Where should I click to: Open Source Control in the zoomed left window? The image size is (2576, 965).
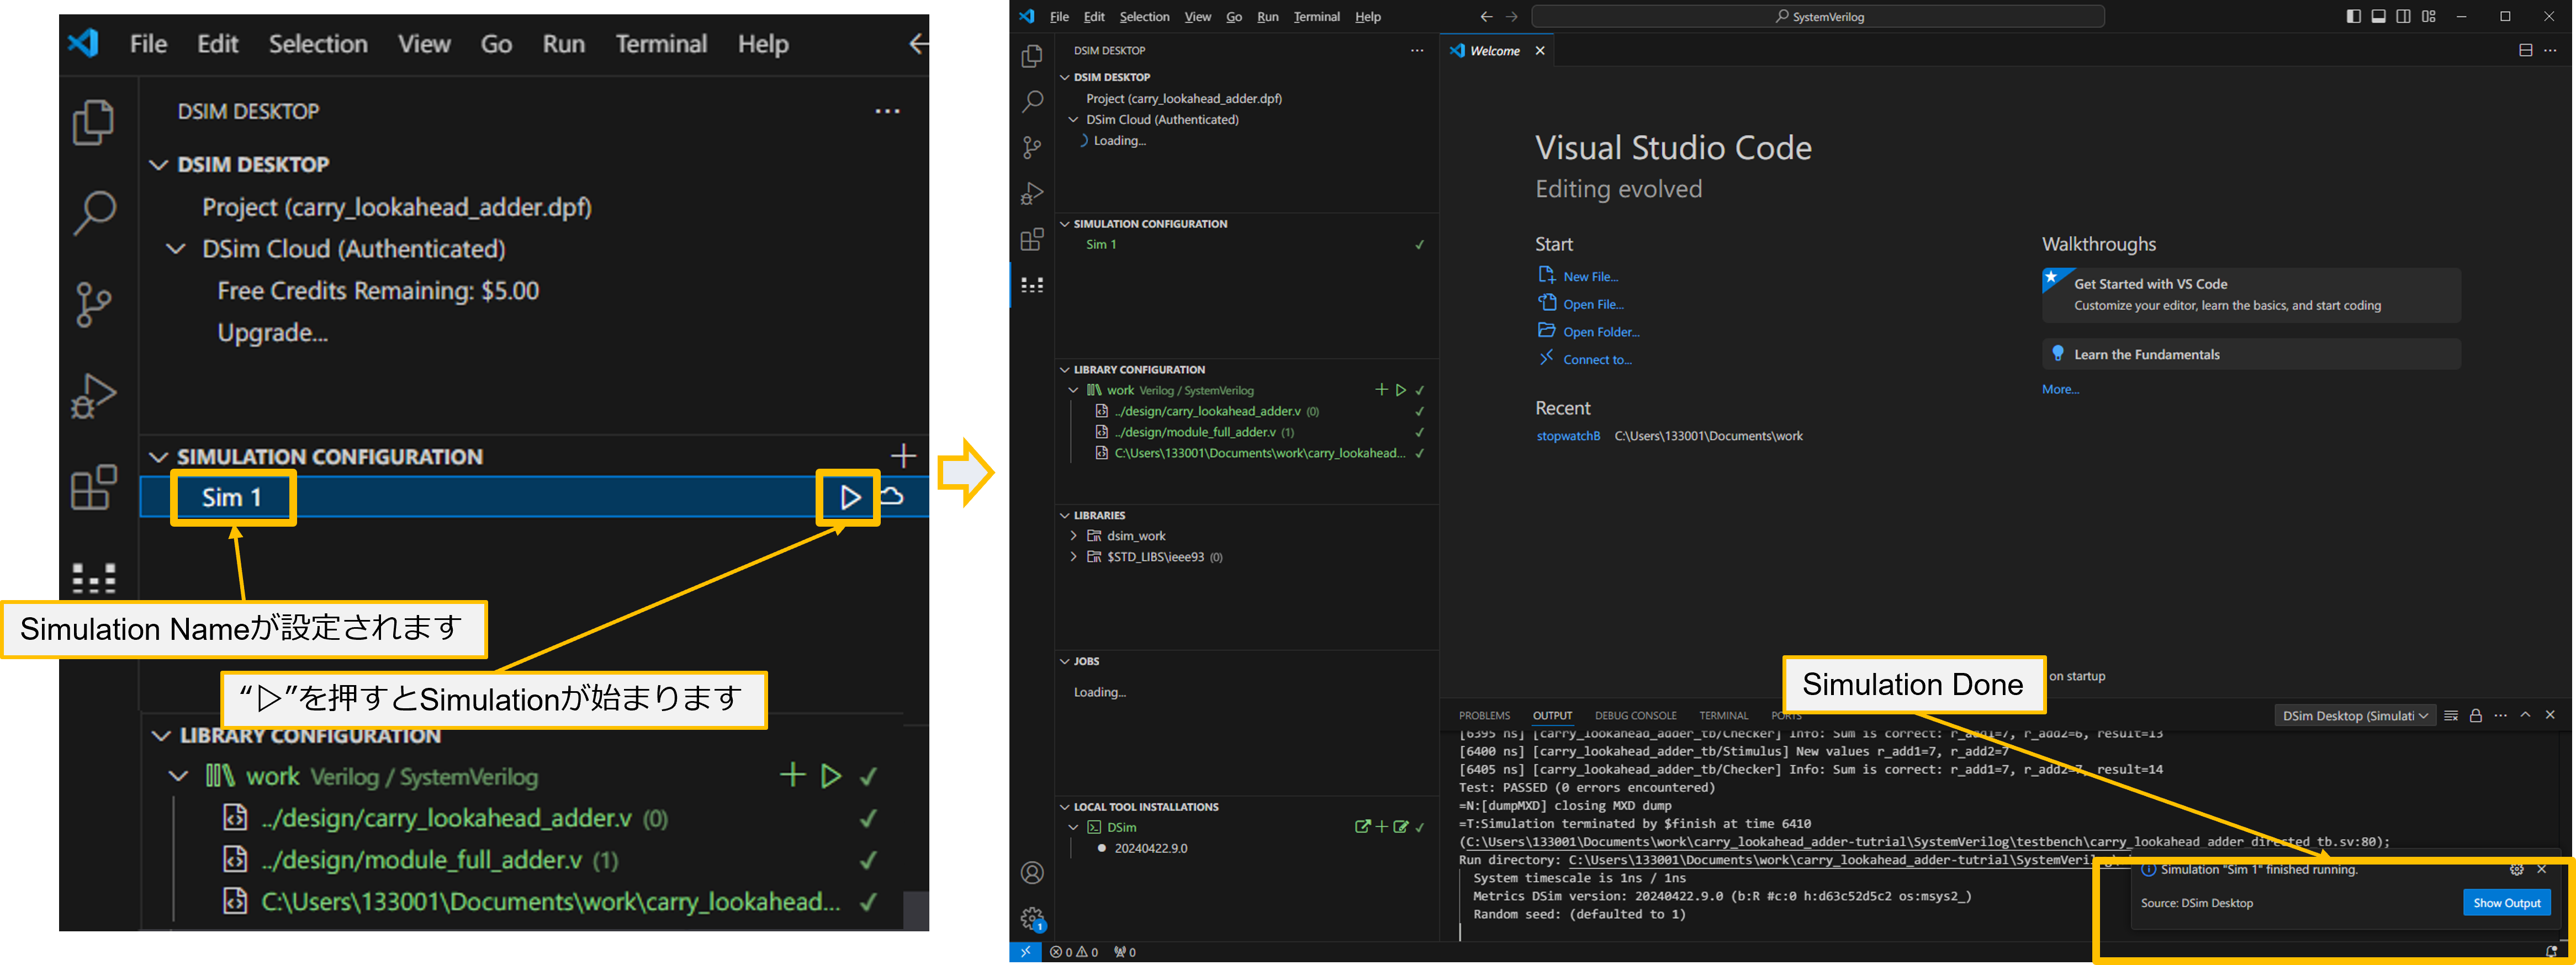click(94, 304)
